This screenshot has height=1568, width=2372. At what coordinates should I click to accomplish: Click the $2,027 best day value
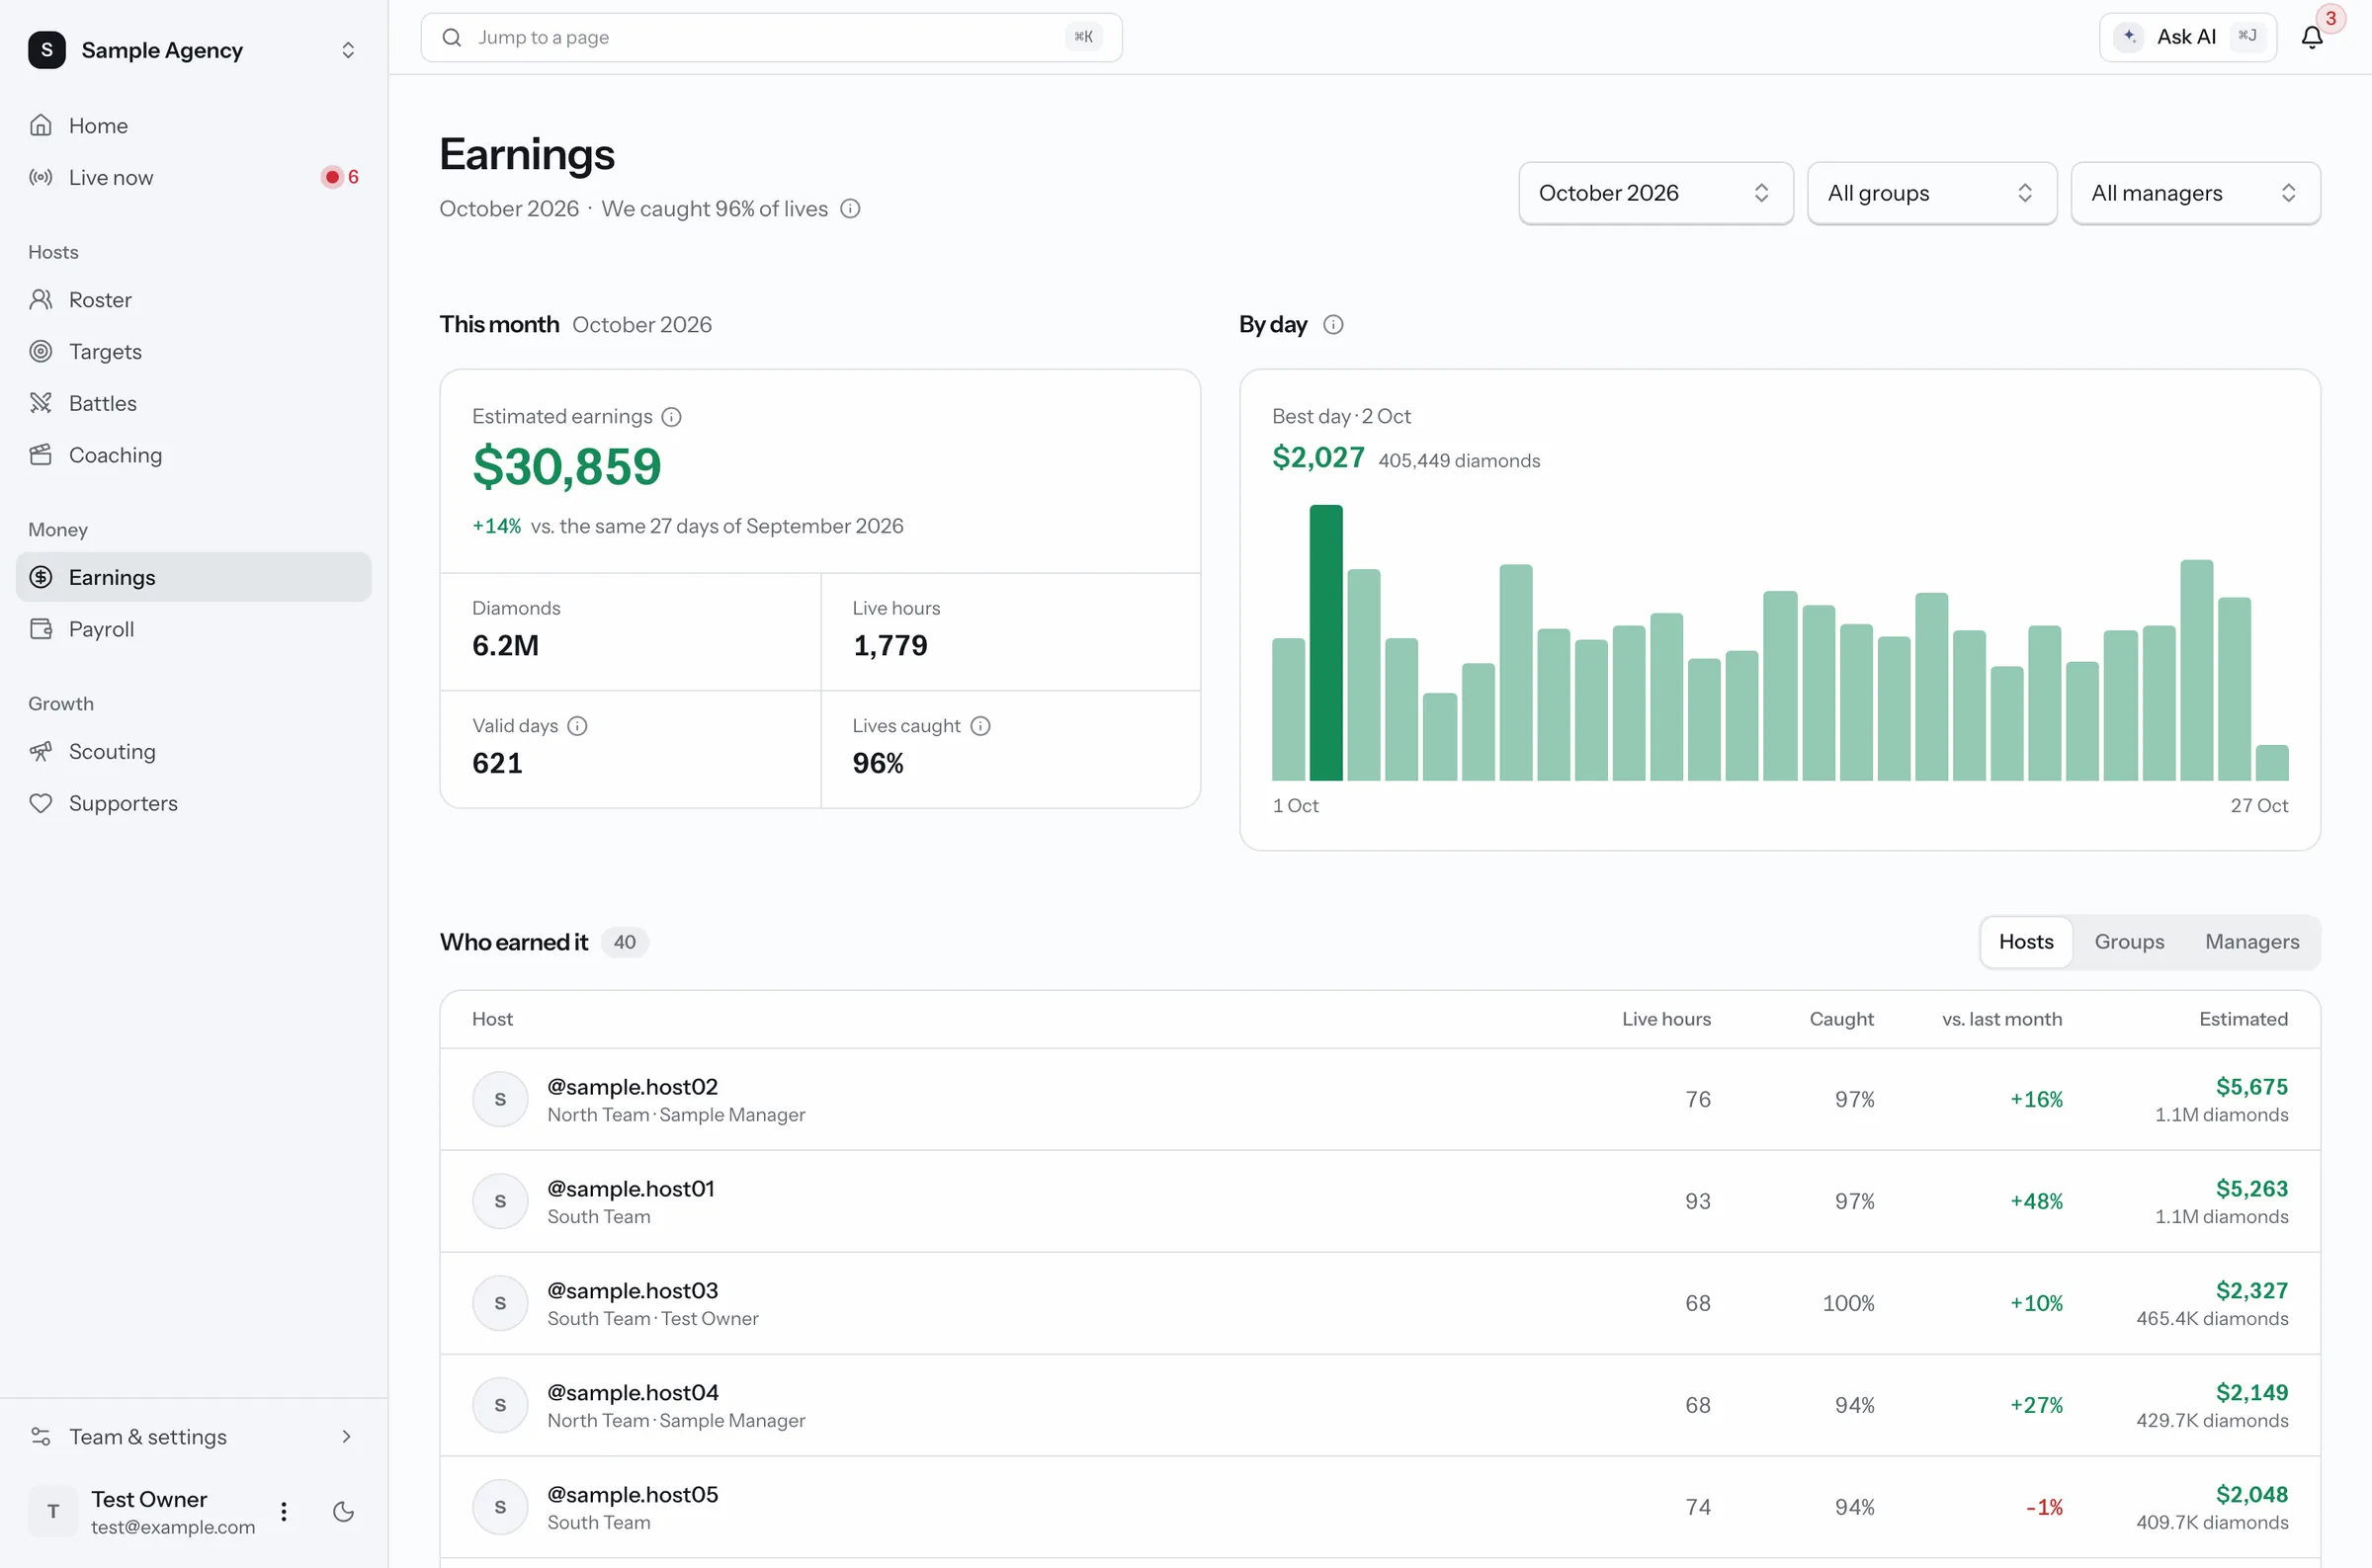tap(1318, 458)
